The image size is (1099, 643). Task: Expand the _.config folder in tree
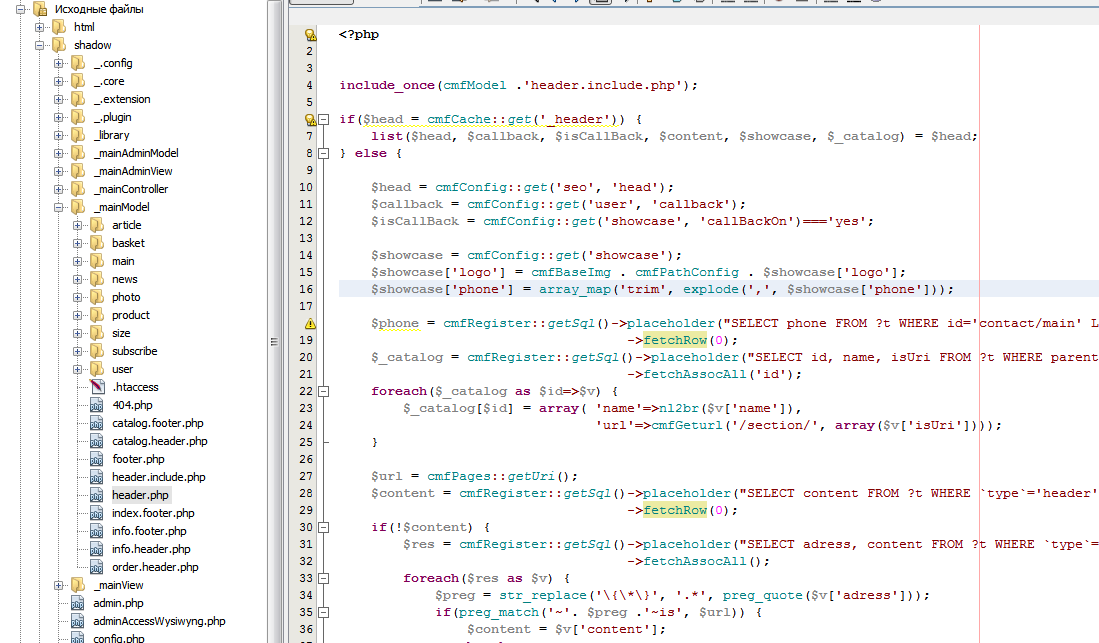coord(59,63)
